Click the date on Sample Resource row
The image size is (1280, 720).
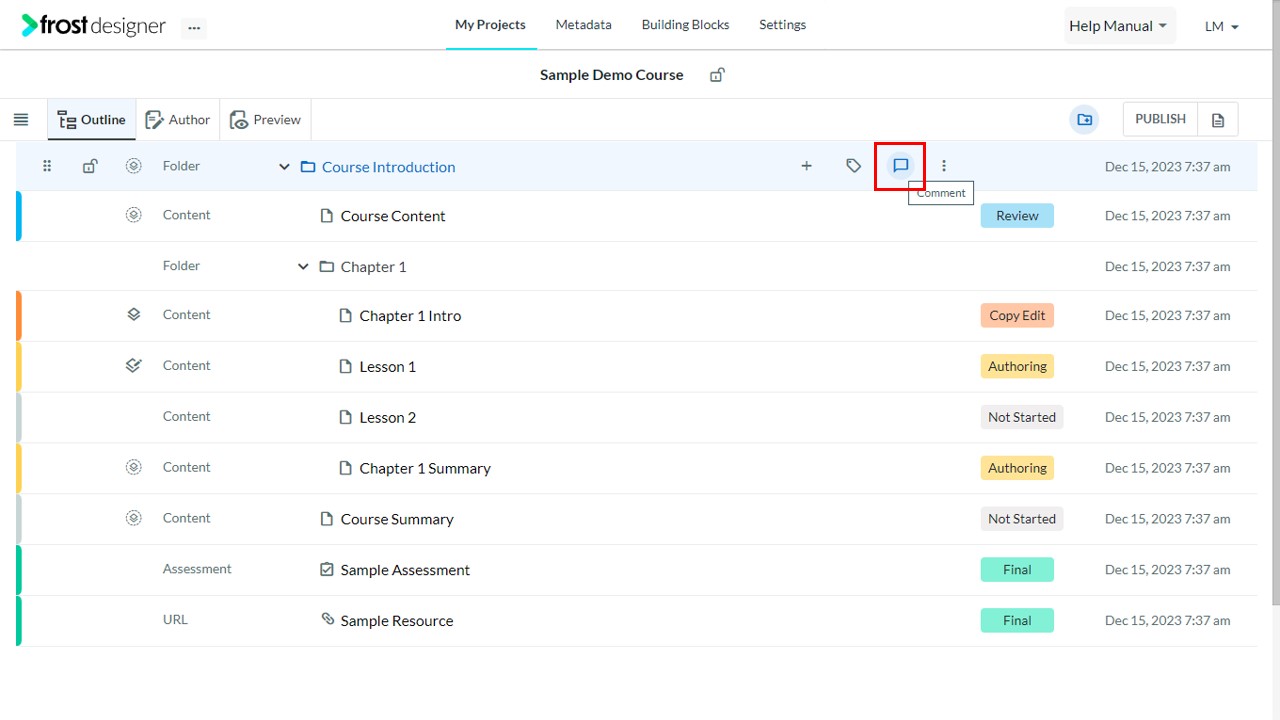(x=1167, y=621)
